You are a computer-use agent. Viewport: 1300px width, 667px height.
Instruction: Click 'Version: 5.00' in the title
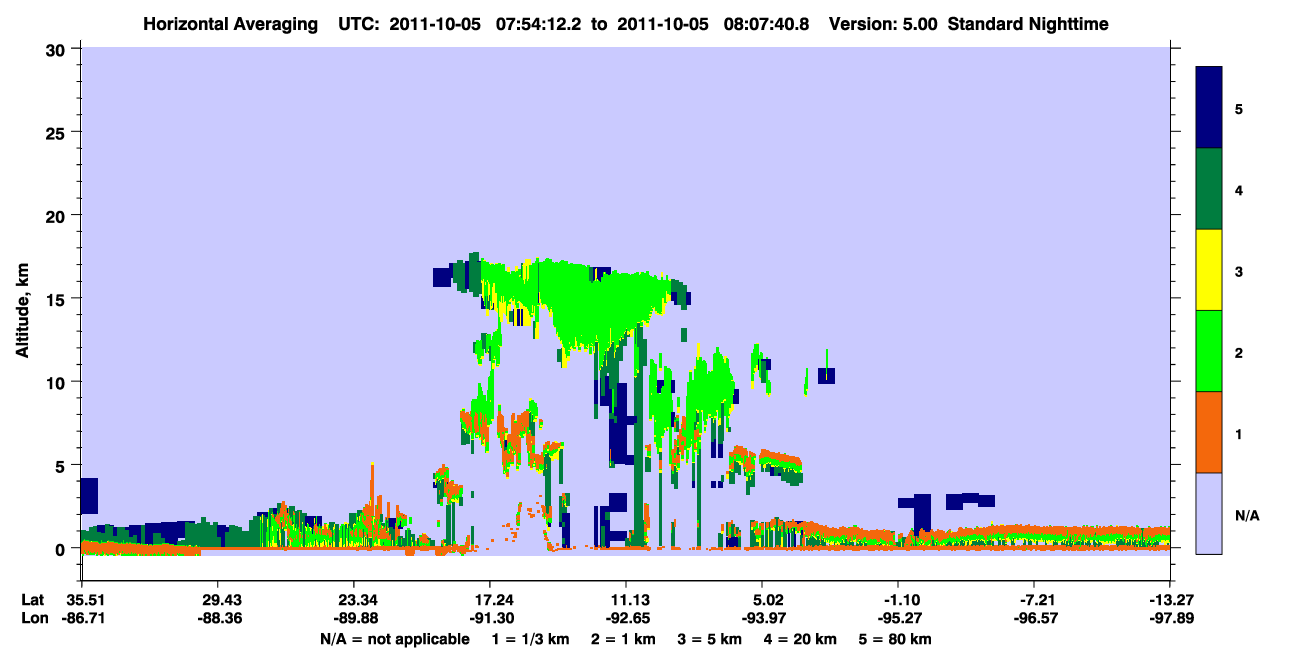(881, 23)
